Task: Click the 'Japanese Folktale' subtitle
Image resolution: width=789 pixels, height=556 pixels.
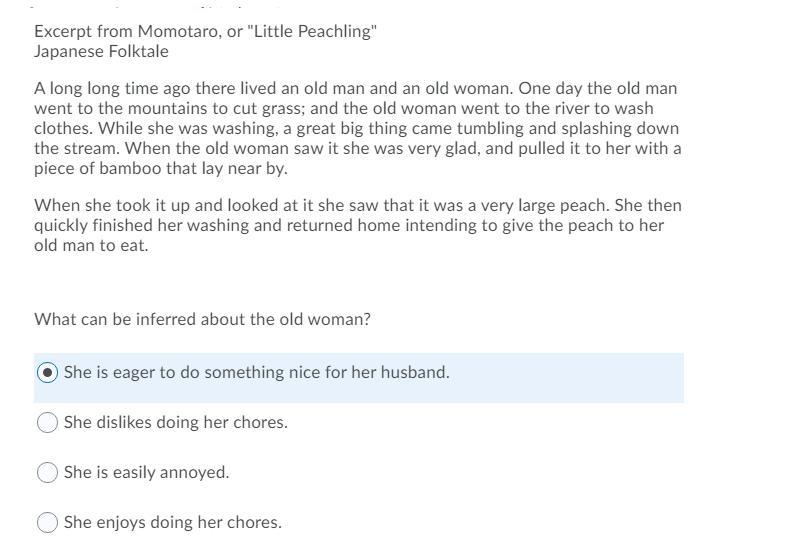Action: [101, 52]
